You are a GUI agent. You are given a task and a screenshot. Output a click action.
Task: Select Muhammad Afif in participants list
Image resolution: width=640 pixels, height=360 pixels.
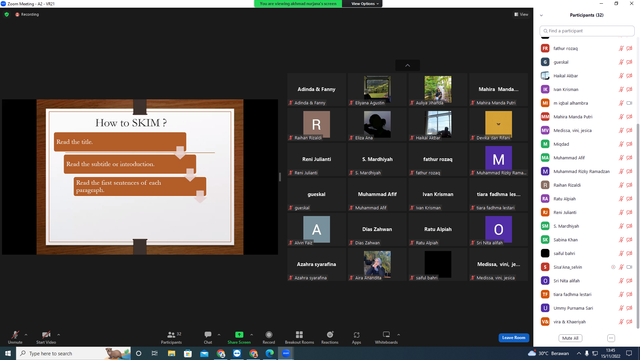click(586, 158)
